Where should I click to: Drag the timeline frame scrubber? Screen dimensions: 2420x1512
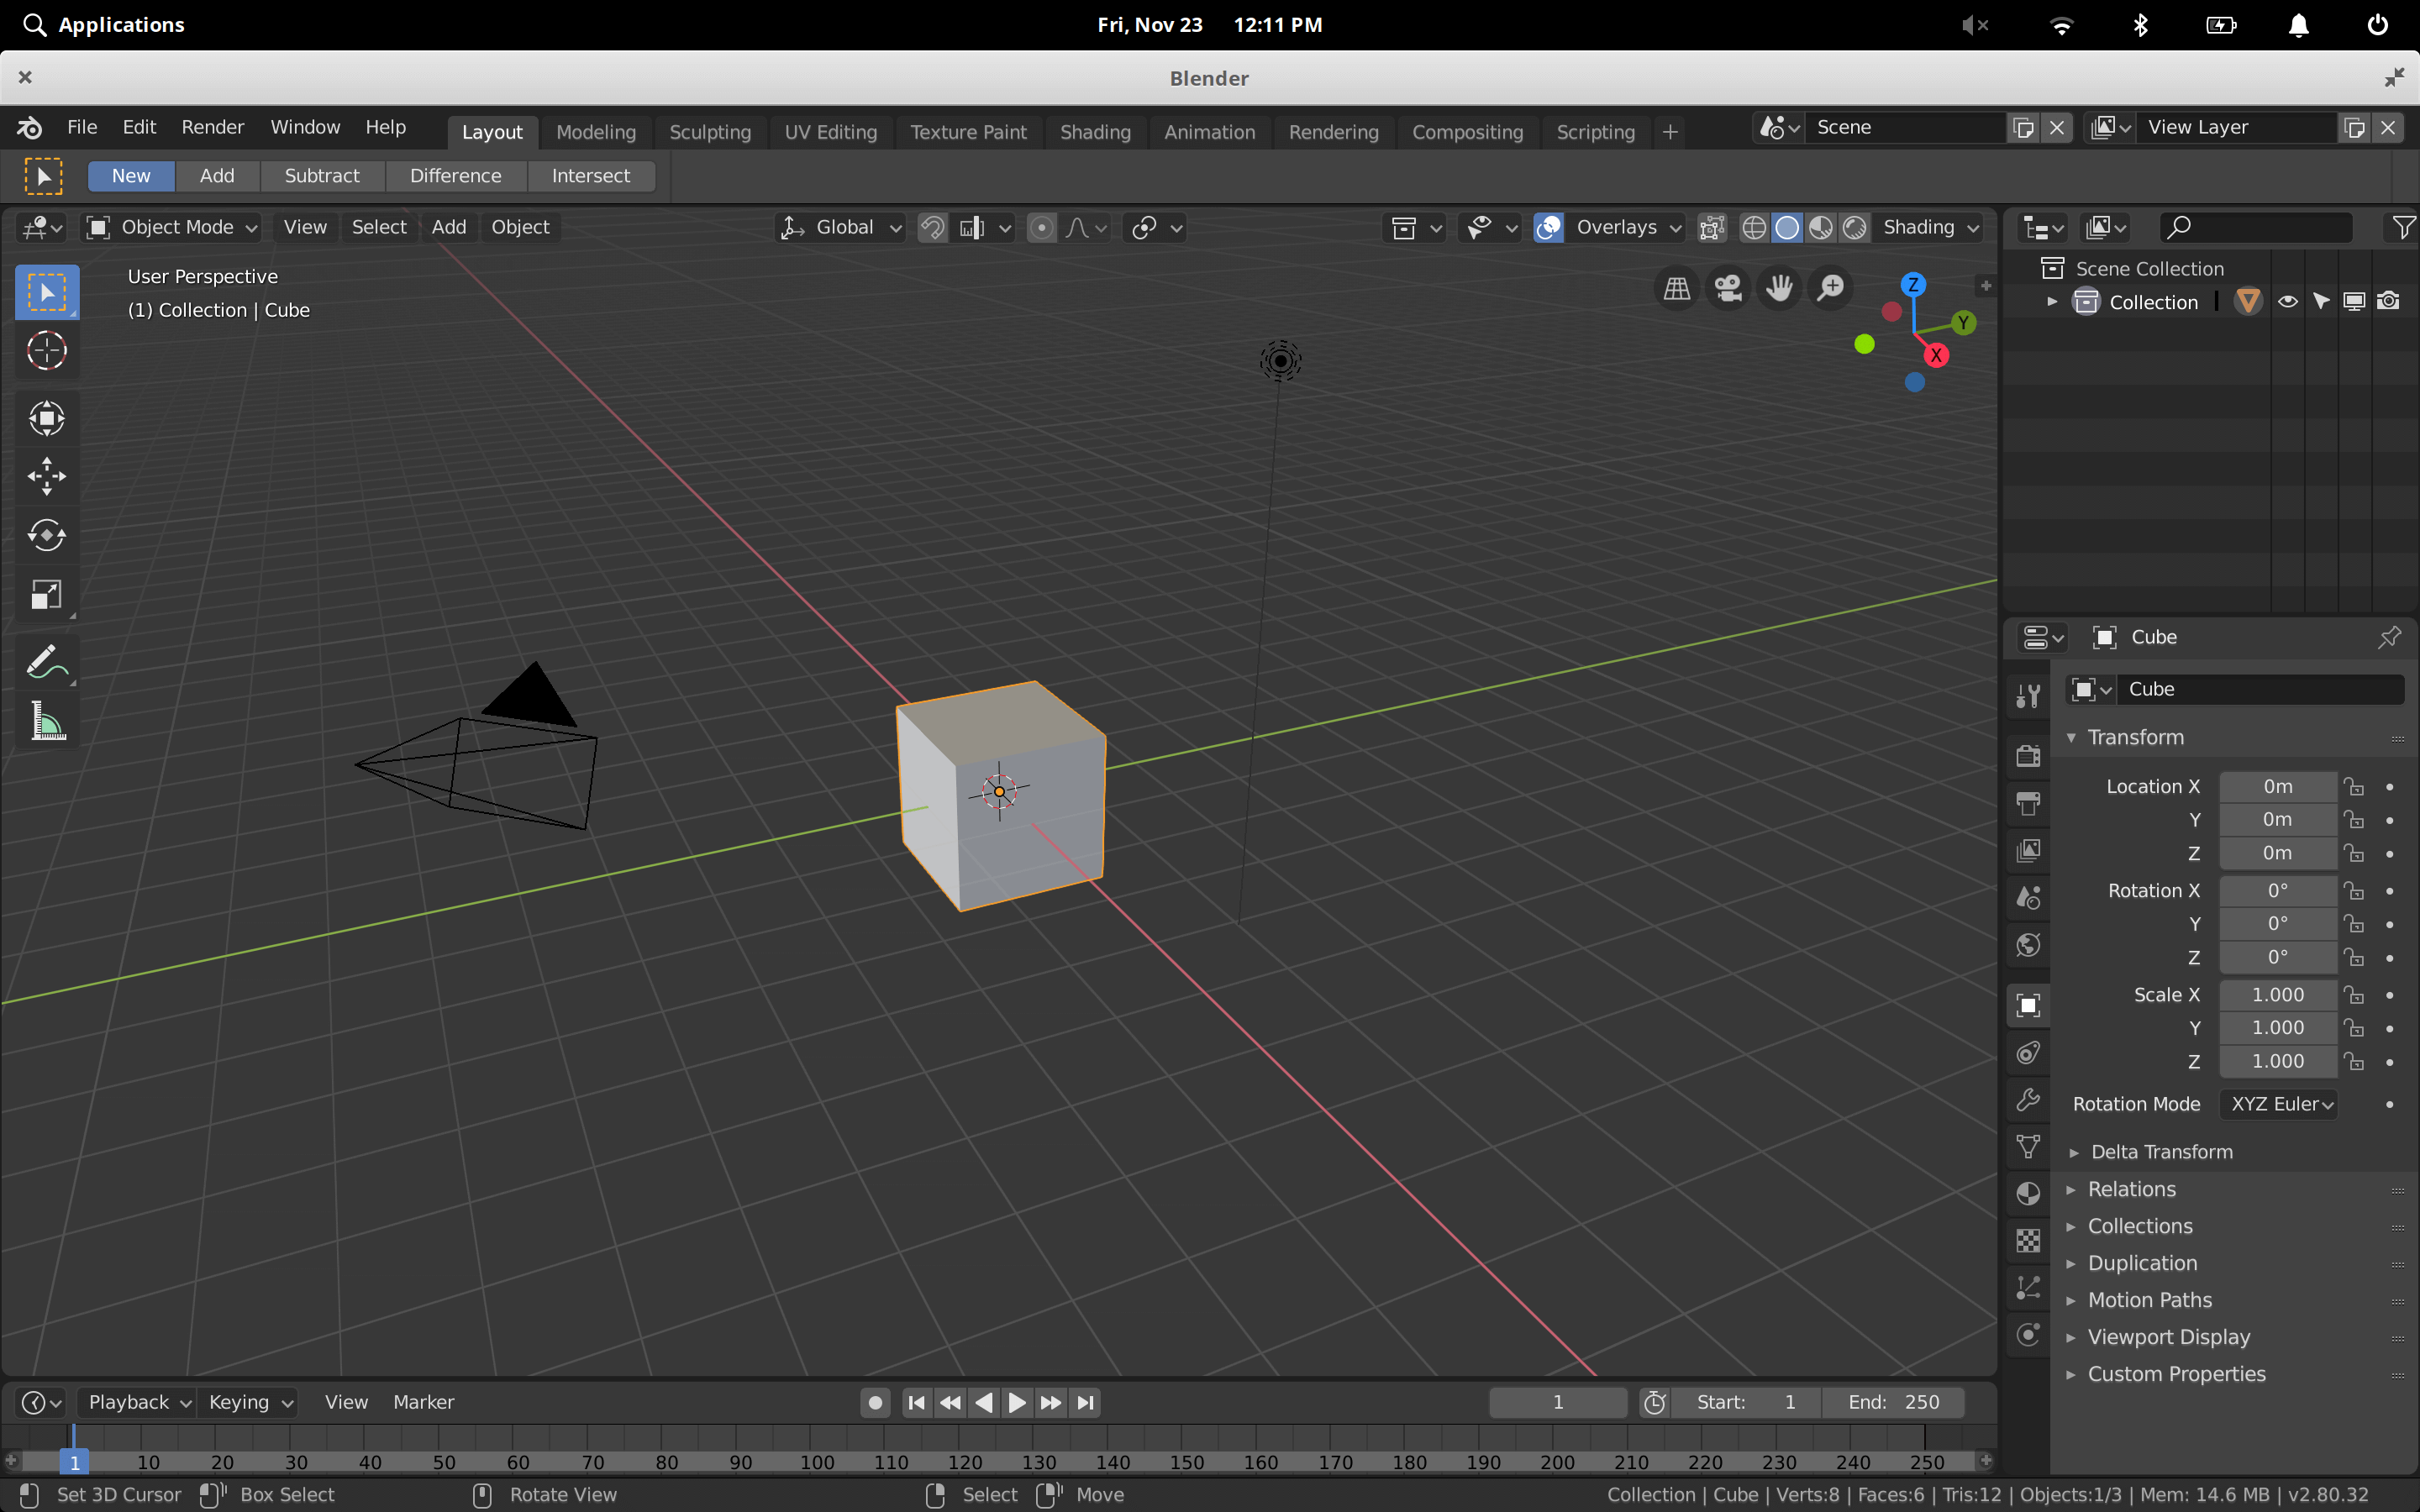click(73, 1460)
